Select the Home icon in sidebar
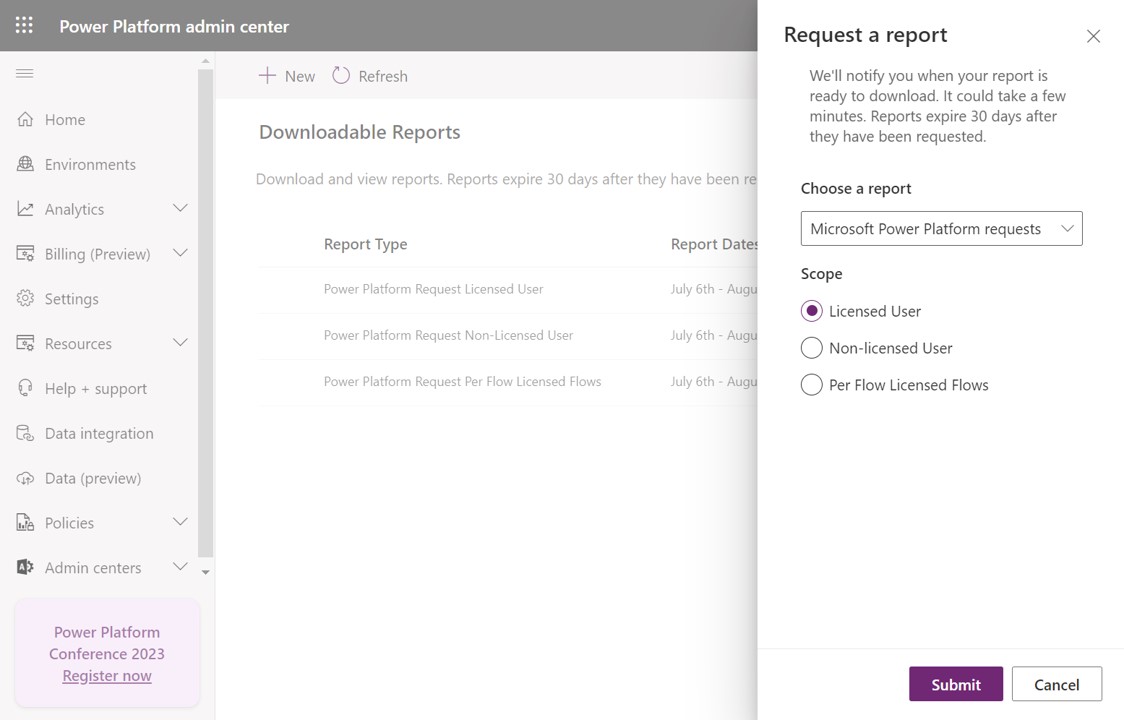1124x720 pixels. click(24, 119)
